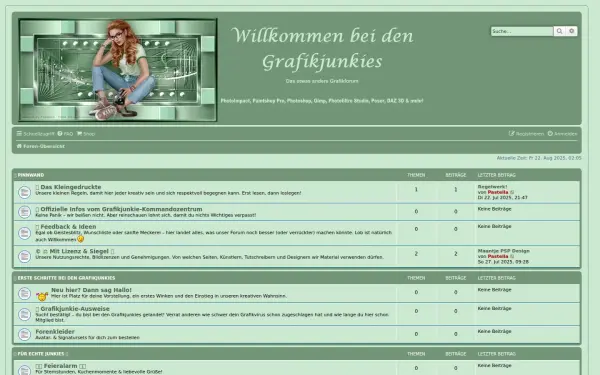Open last post Maantje PSP Design
The width and height of the screenshot is (600, 375).
pyautogui.click(x=504, y=251)
